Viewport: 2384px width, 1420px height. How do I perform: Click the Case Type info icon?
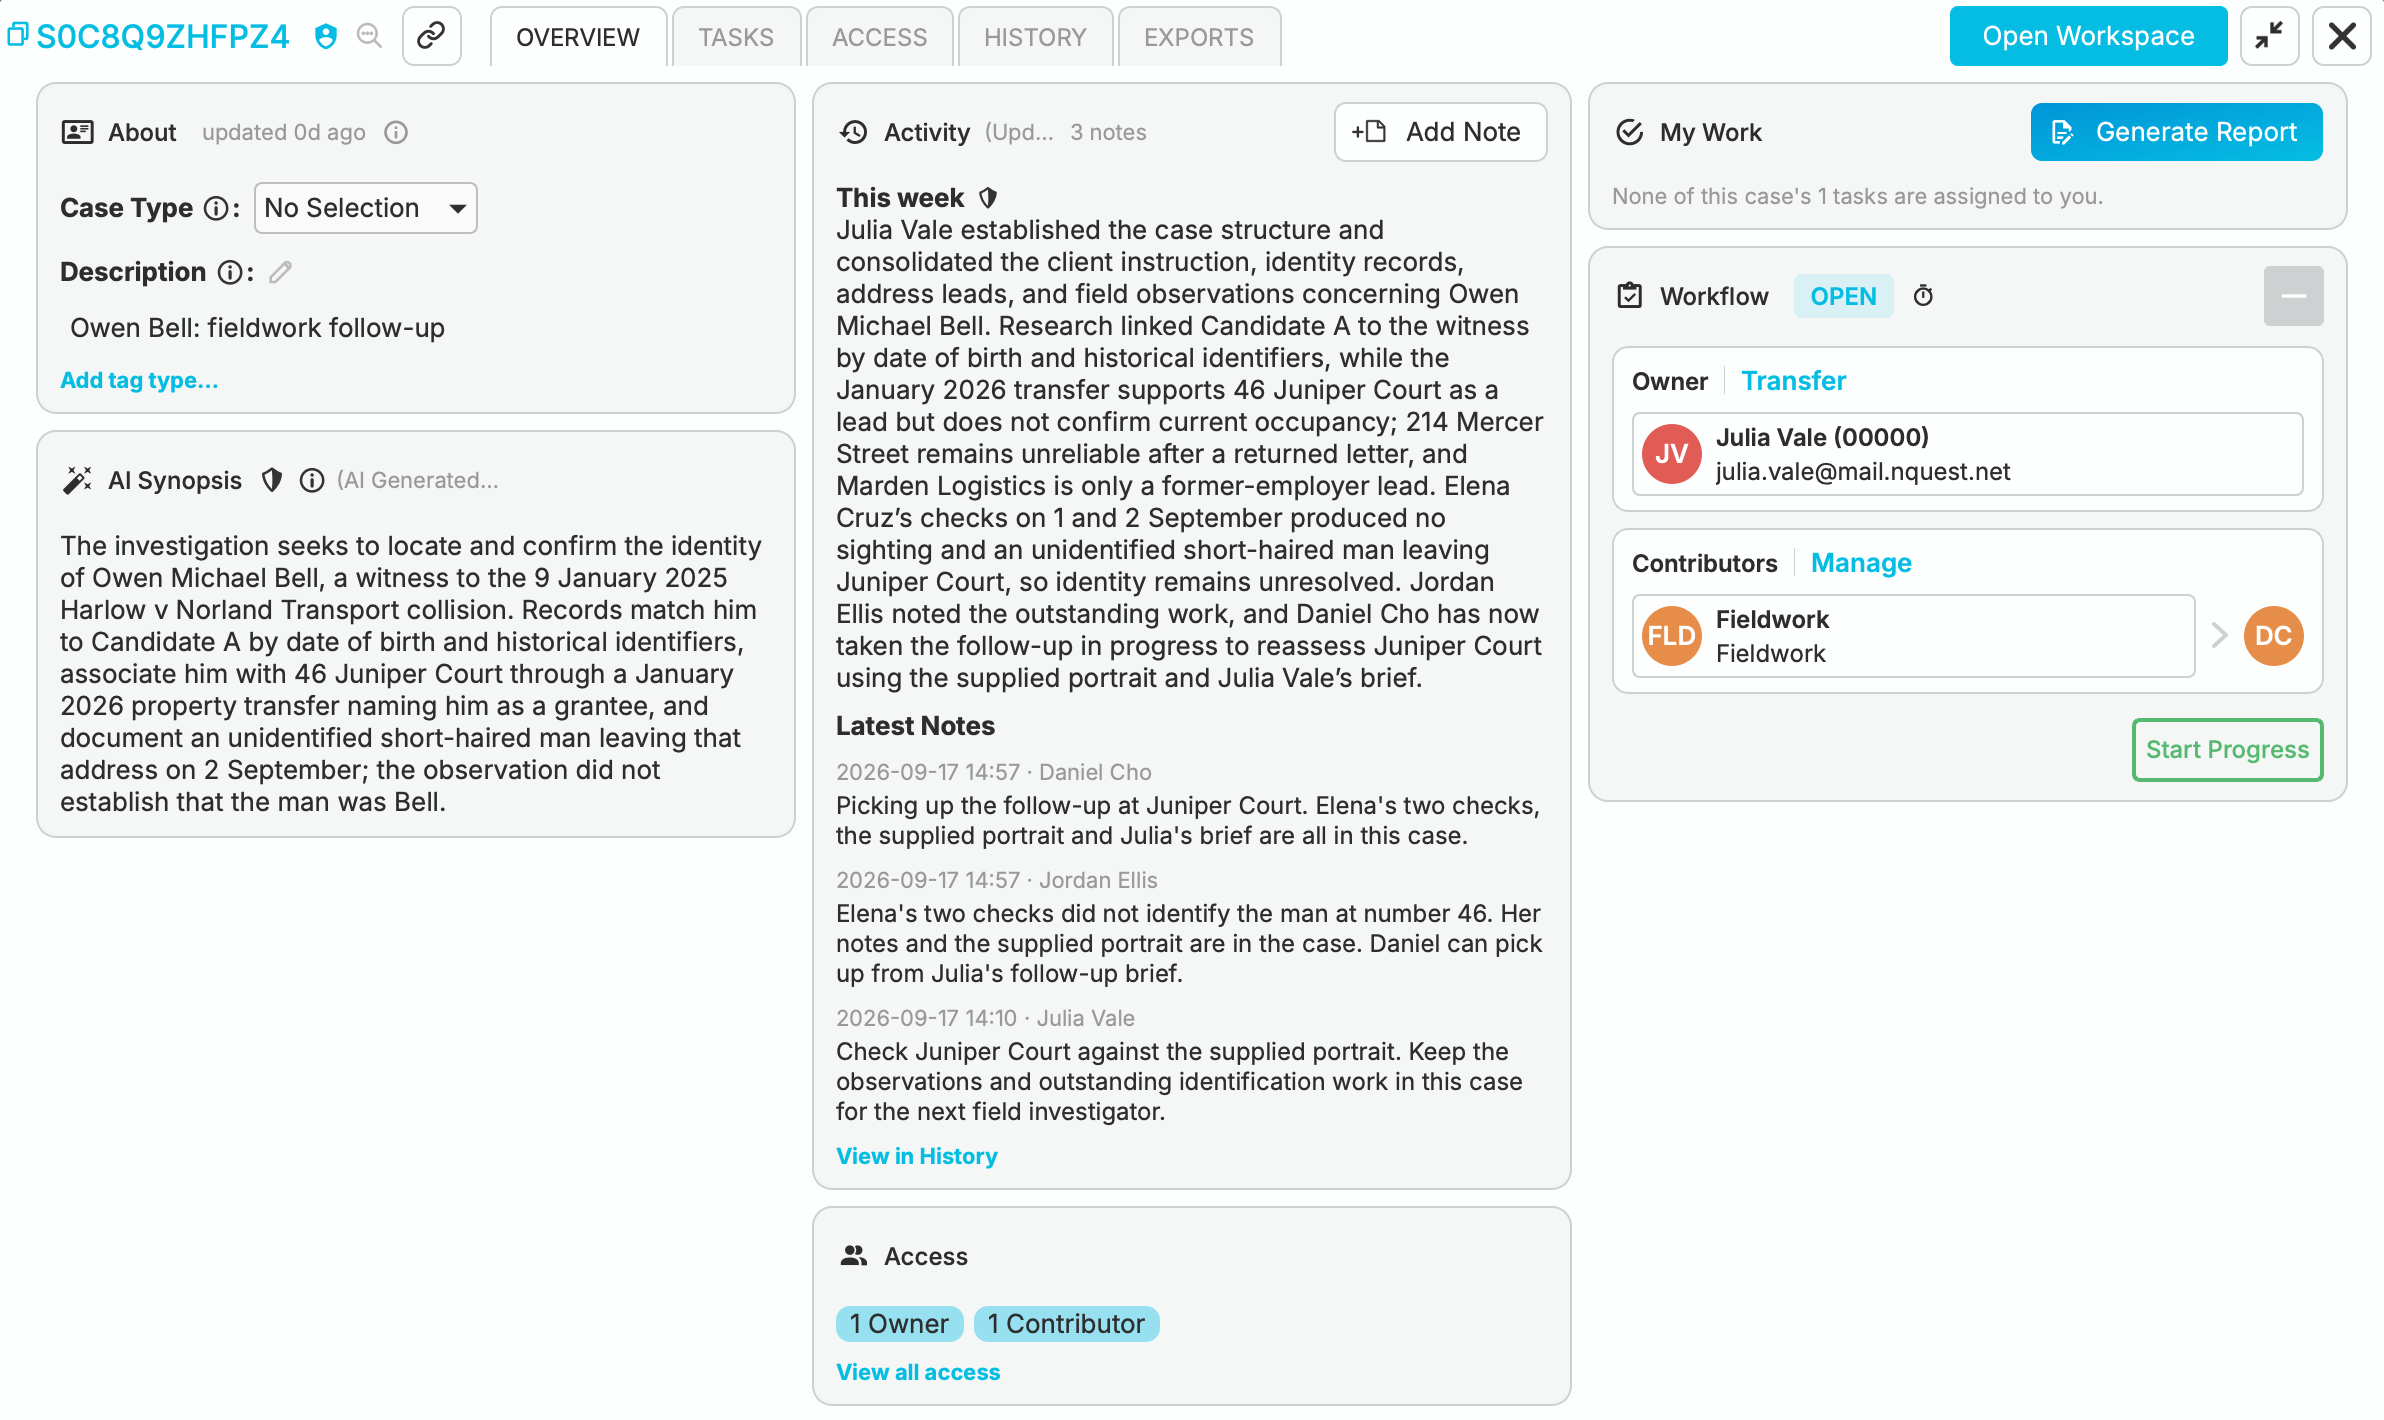pyautogui.click(x=215, y=208)
